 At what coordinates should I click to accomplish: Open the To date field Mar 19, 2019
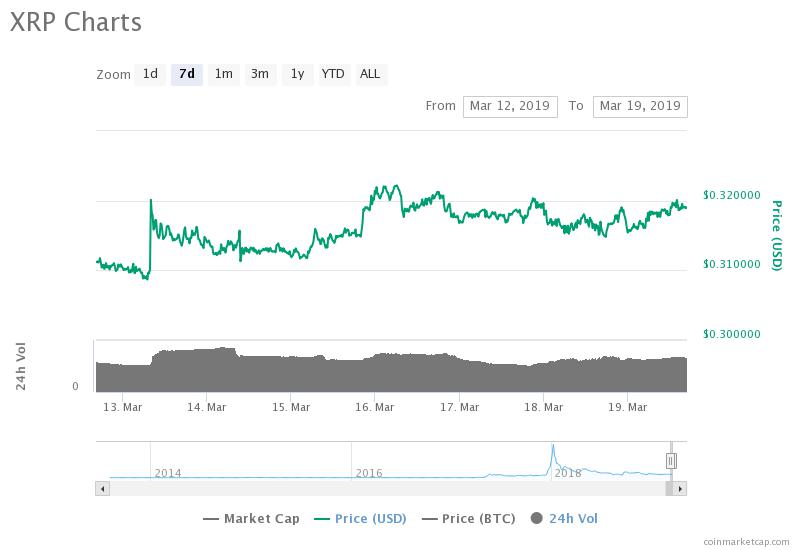pos(640,106)
